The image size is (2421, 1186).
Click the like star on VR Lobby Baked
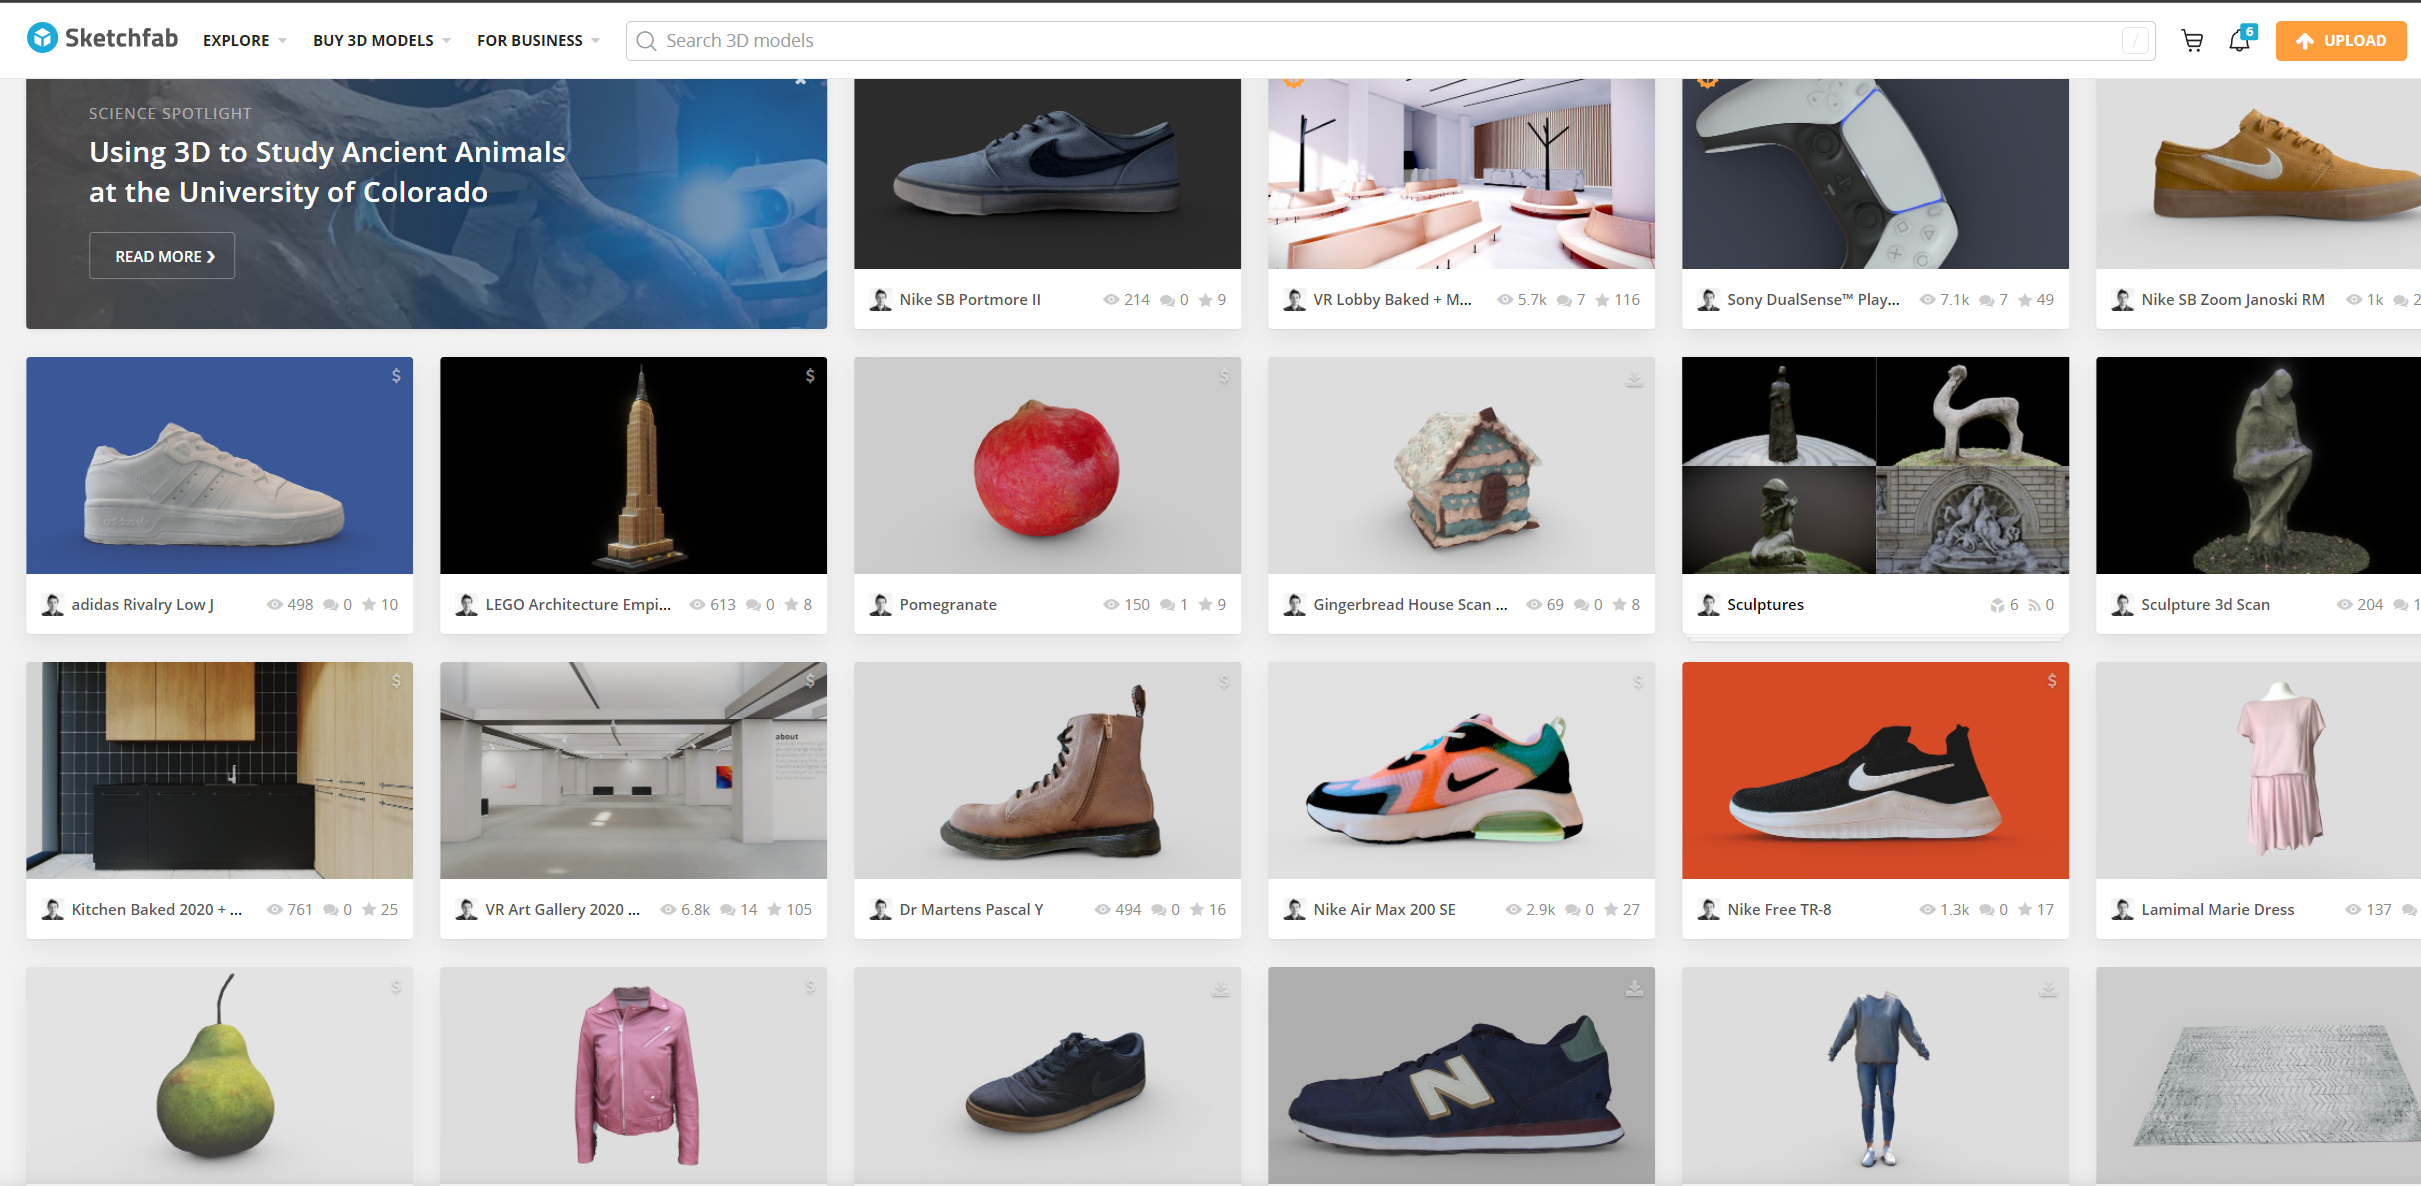(x=1602, y=300)
